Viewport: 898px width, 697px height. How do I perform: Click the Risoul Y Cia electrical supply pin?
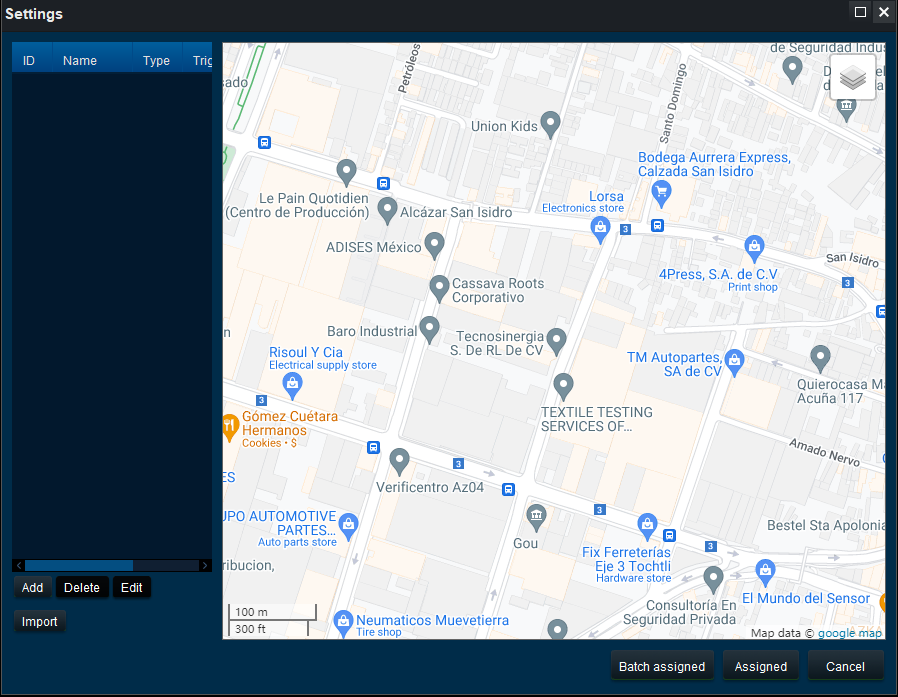click(291, 384)
